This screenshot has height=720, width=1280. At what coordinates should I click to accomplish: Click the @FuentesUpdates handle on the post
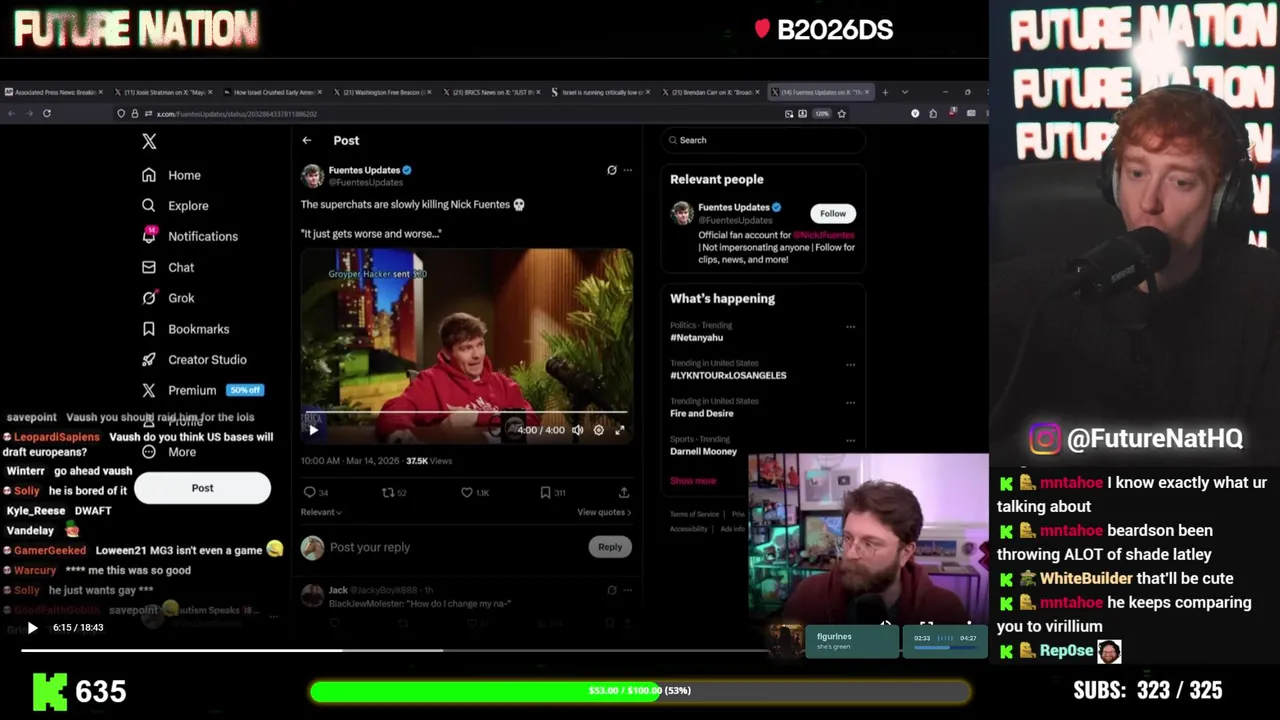click(x=366, y=183)
